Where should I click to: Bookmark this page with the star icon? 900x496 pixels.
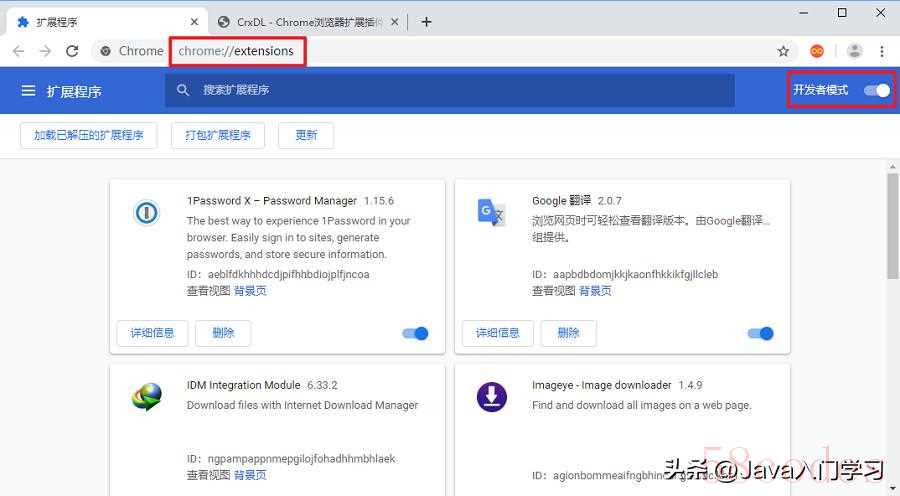pyautogui.click(x=783, y=51)
